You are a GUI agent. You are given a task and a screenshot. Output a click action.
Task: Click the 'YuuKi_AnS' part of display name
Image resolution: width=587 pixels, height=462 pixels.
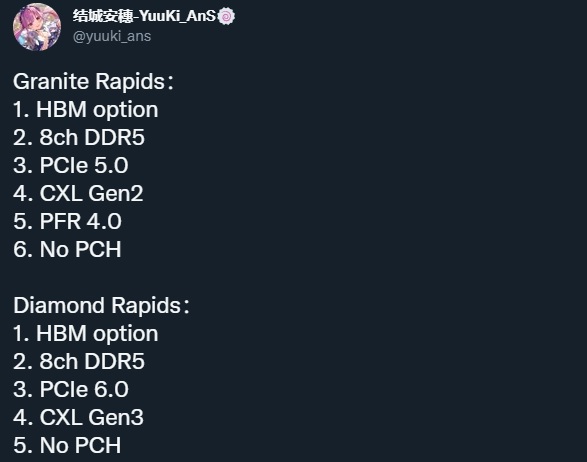(x=178, y=16)
